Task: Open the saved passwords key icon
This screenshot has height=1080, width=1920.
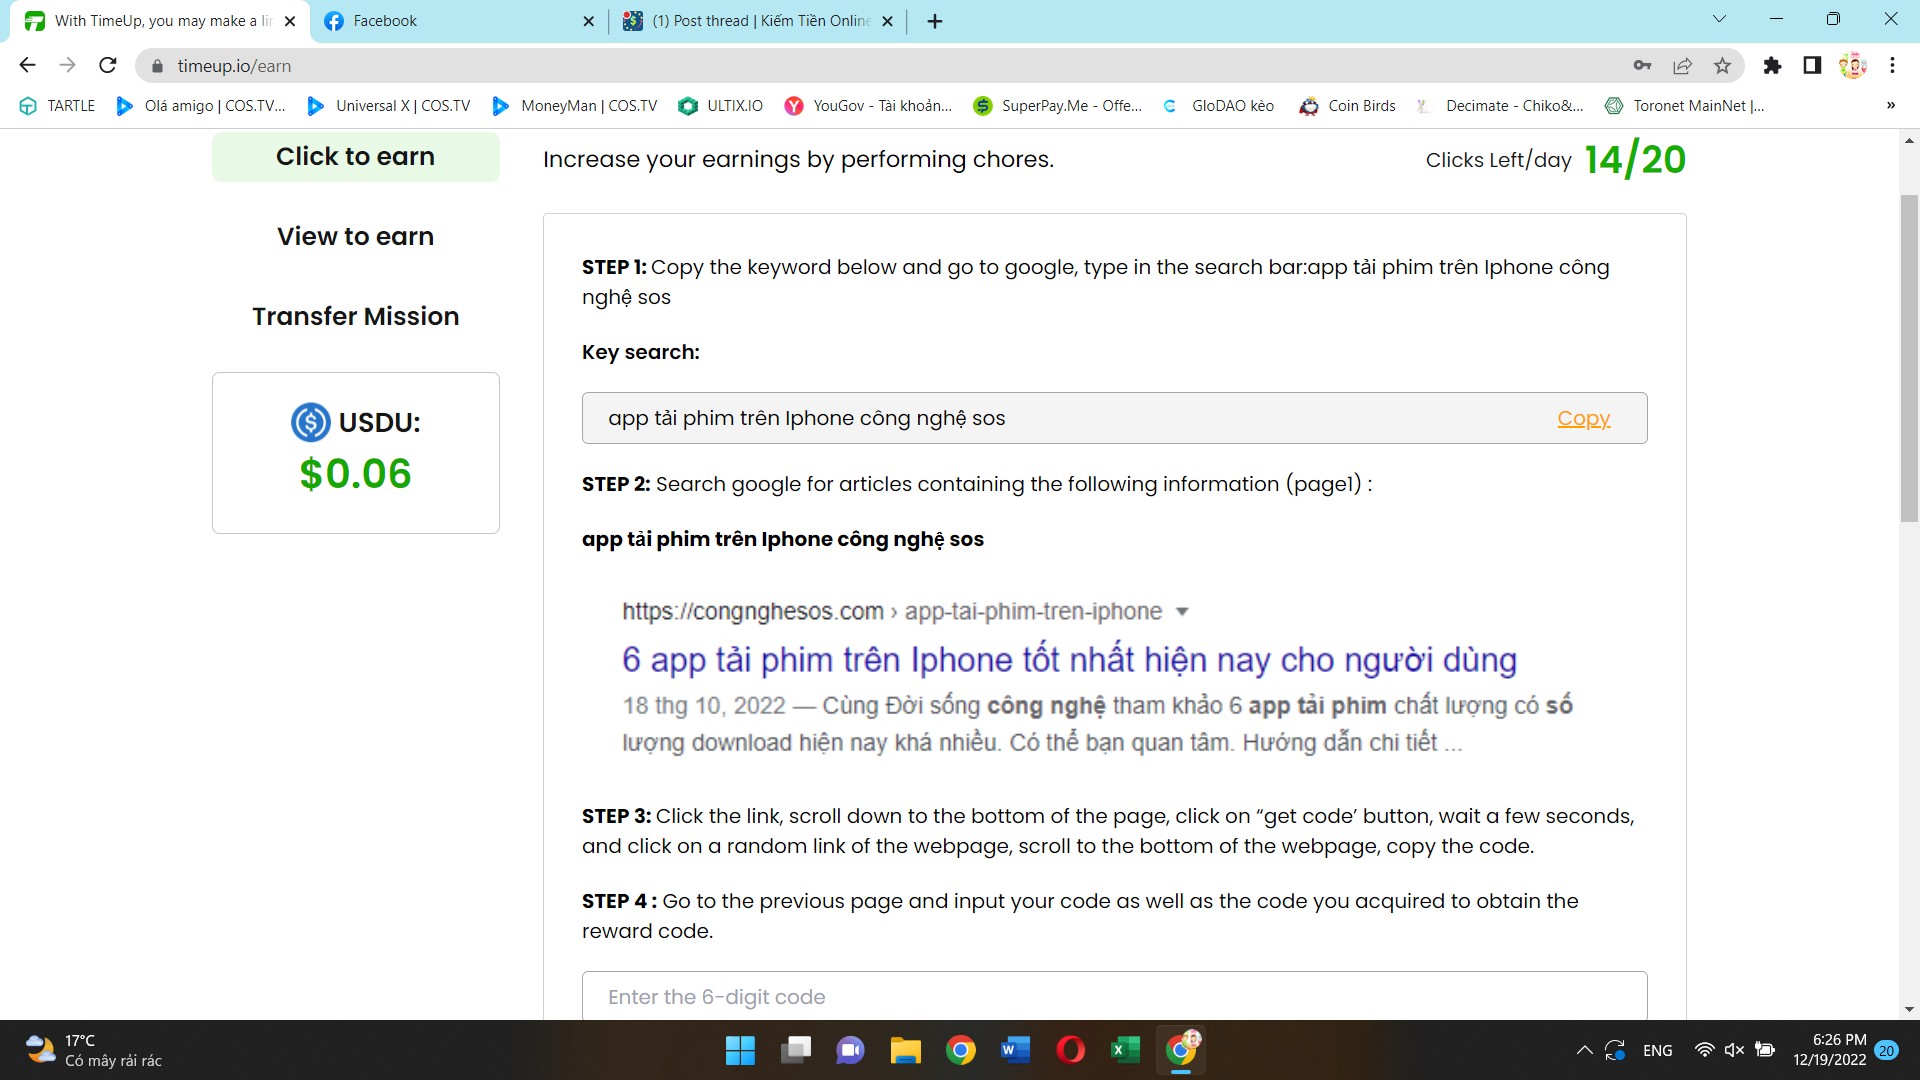Action: coord(1642,66)
